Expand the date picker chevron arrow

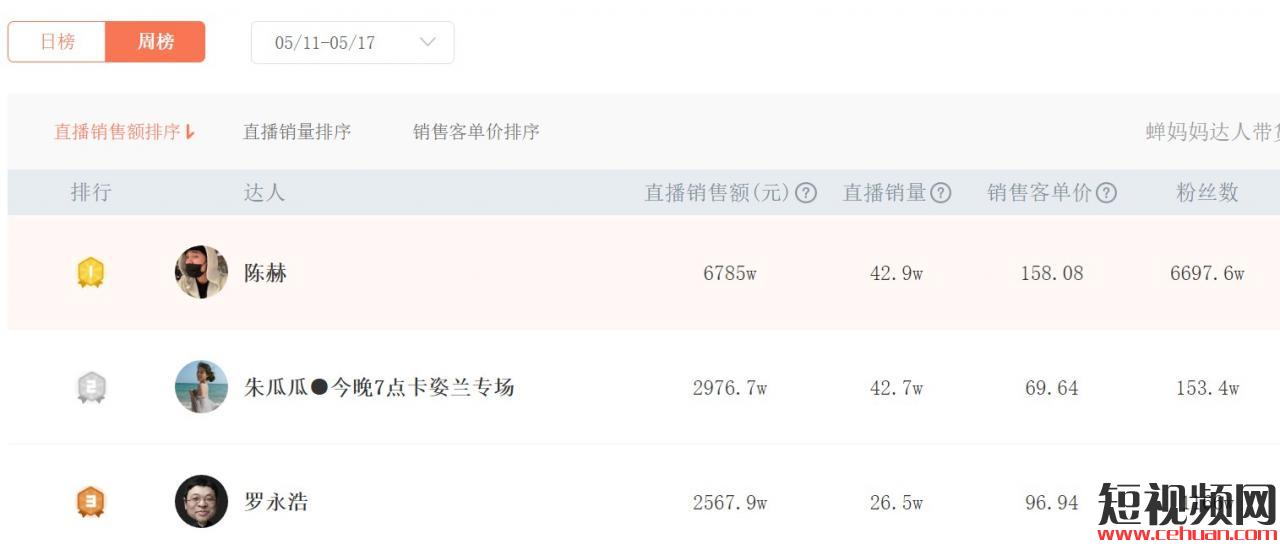point(428,42)
